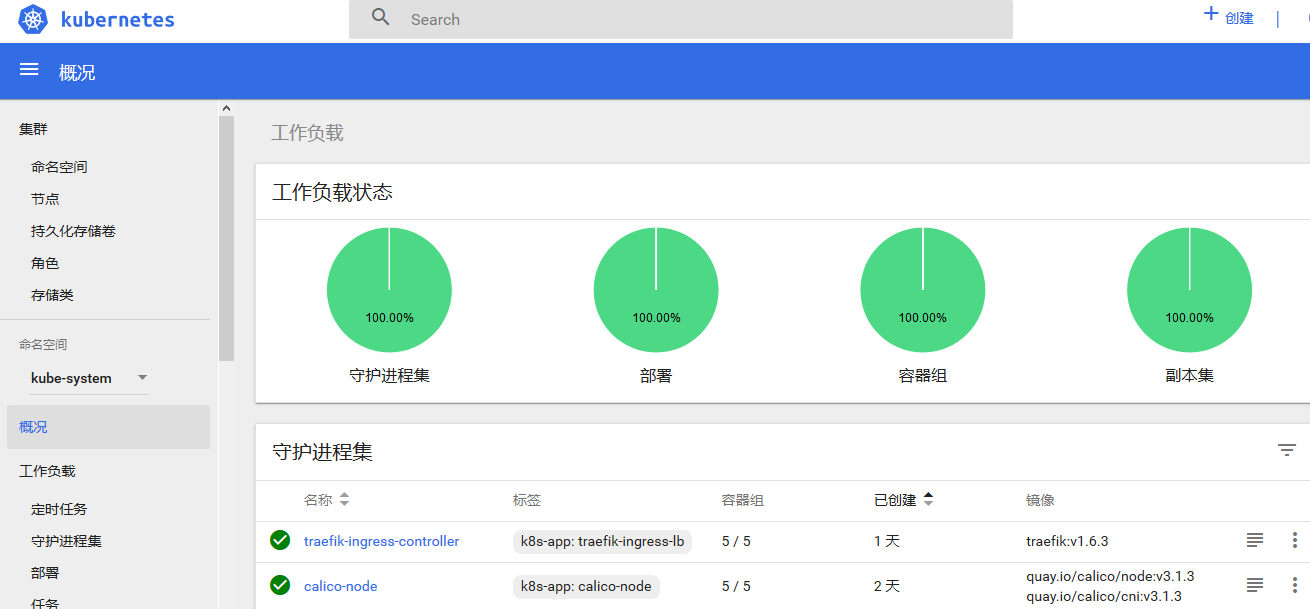Click the 部署 pie chart

656,290
